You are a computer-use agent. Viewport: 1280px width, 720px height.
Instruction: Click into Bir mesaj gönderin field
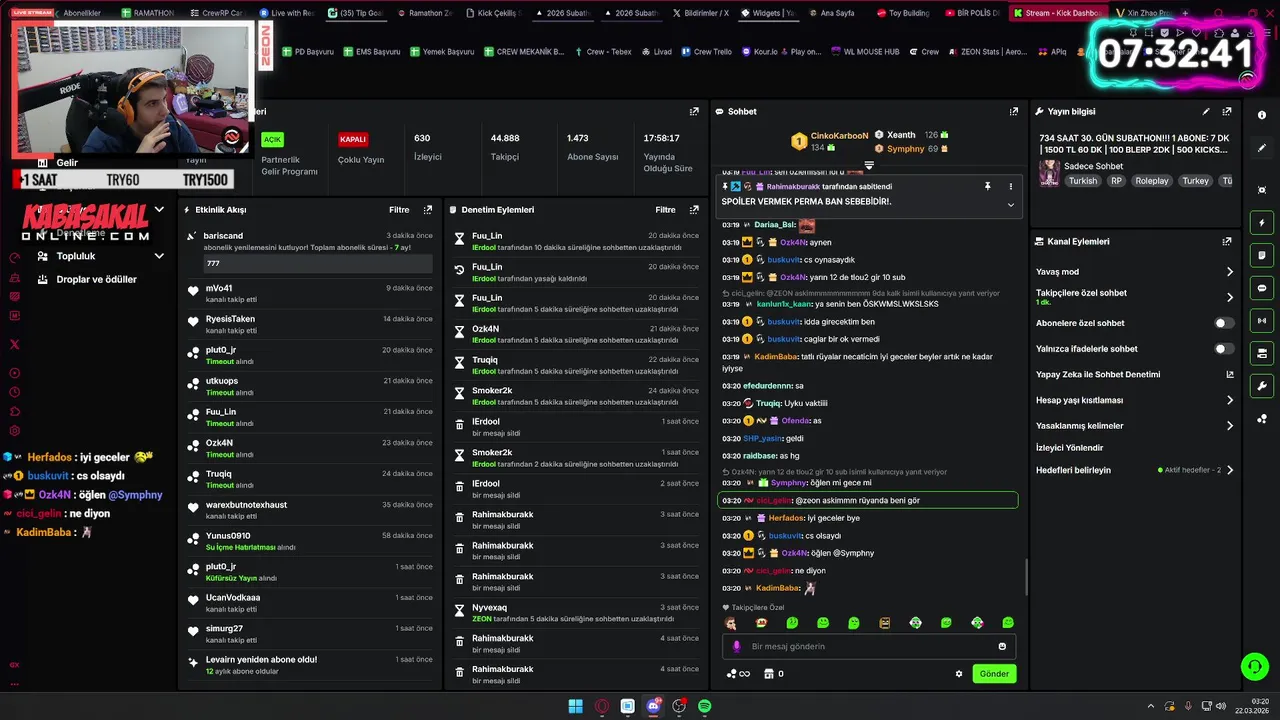point(869,646)
